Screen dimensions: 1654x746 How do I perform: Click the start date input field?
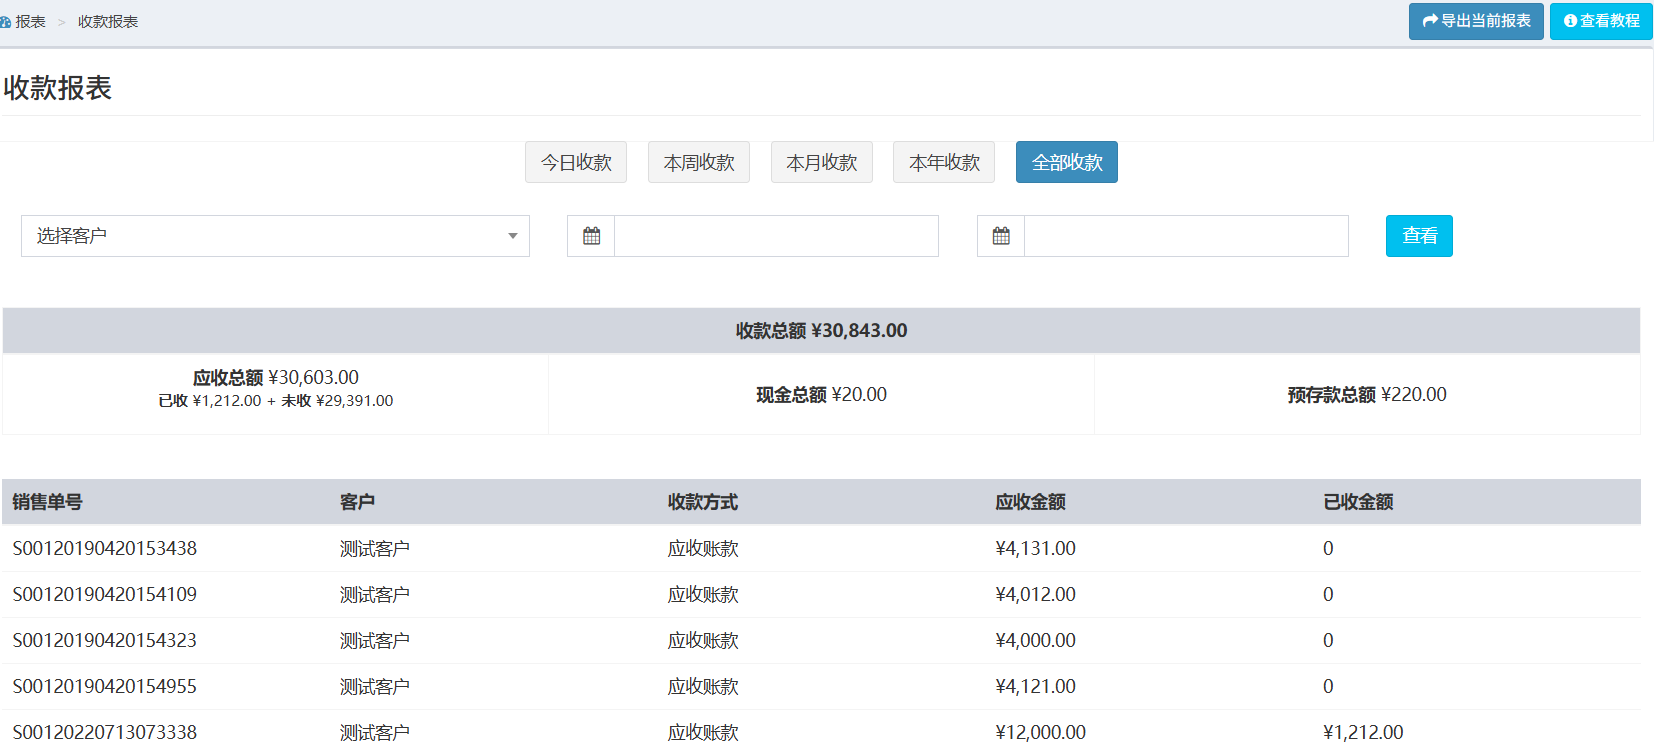tap(776, 236)
